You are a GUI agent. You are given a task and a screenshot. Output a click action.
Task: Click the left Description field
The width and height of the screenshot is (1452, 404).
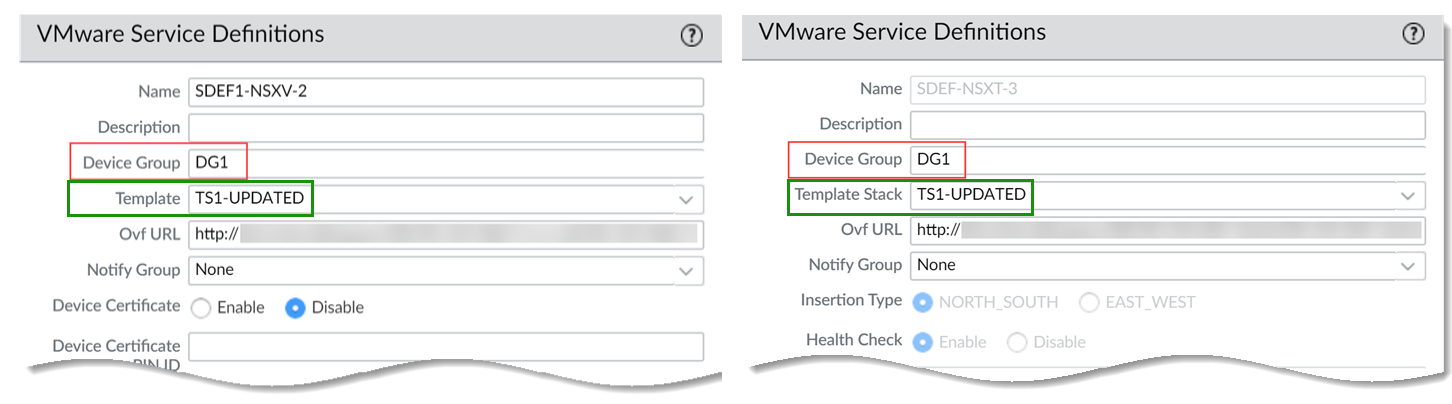click(445, 128)
